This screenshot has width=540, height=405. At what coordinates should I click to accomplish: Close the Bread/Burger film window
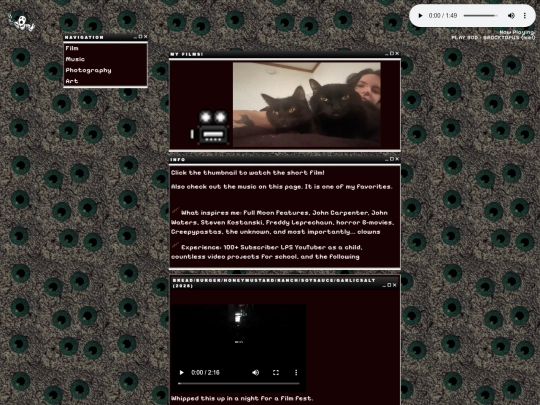395,285
